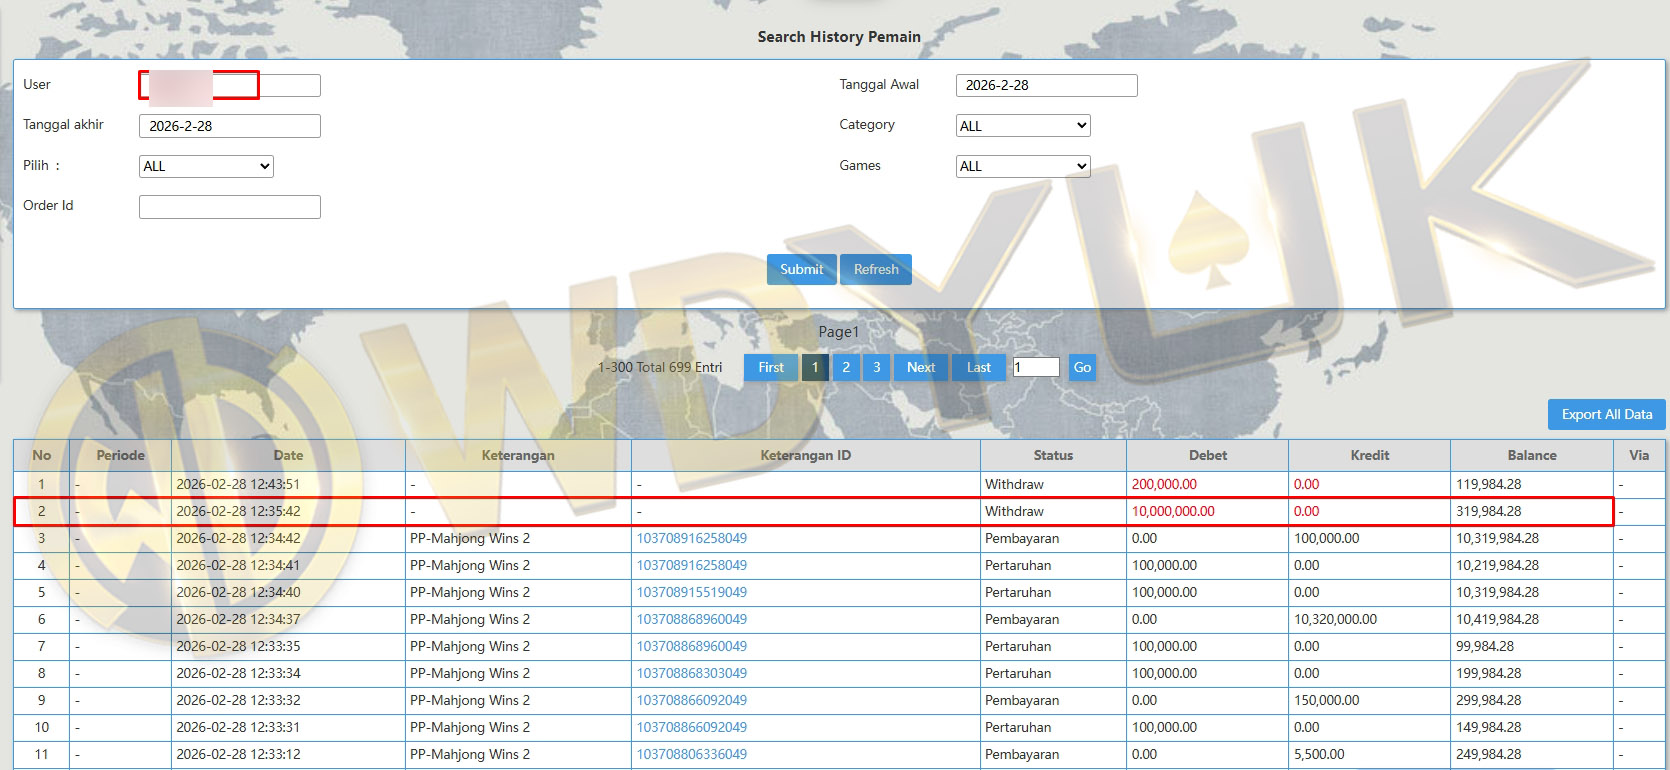Open Keterangan ID link 103708868960049 in row 6
Viewport: 1670px width, 770px height.
pos(692,619)
